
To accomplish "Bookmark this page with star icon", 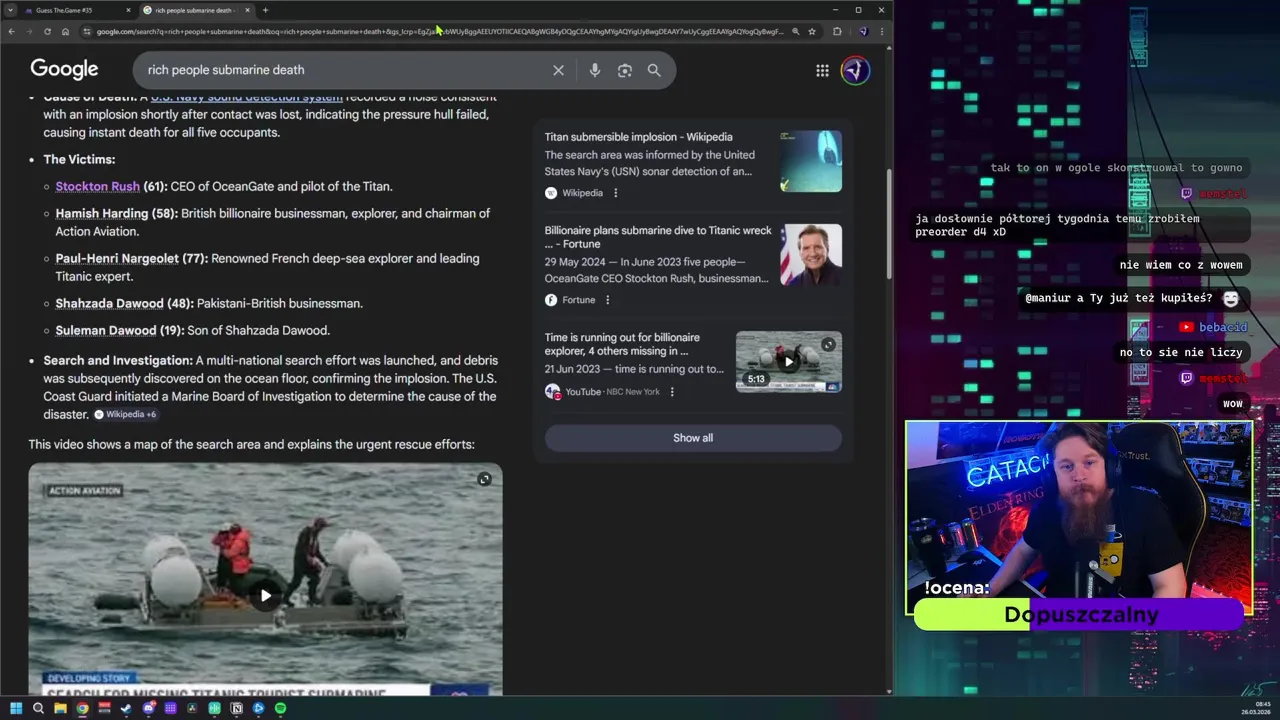I will point(812,31).
